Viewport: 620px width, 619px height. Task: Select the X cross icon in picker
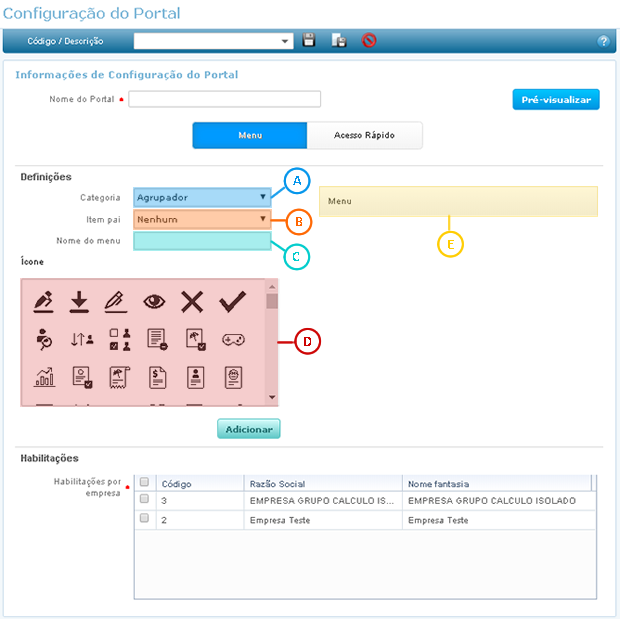tap(193, 300)
